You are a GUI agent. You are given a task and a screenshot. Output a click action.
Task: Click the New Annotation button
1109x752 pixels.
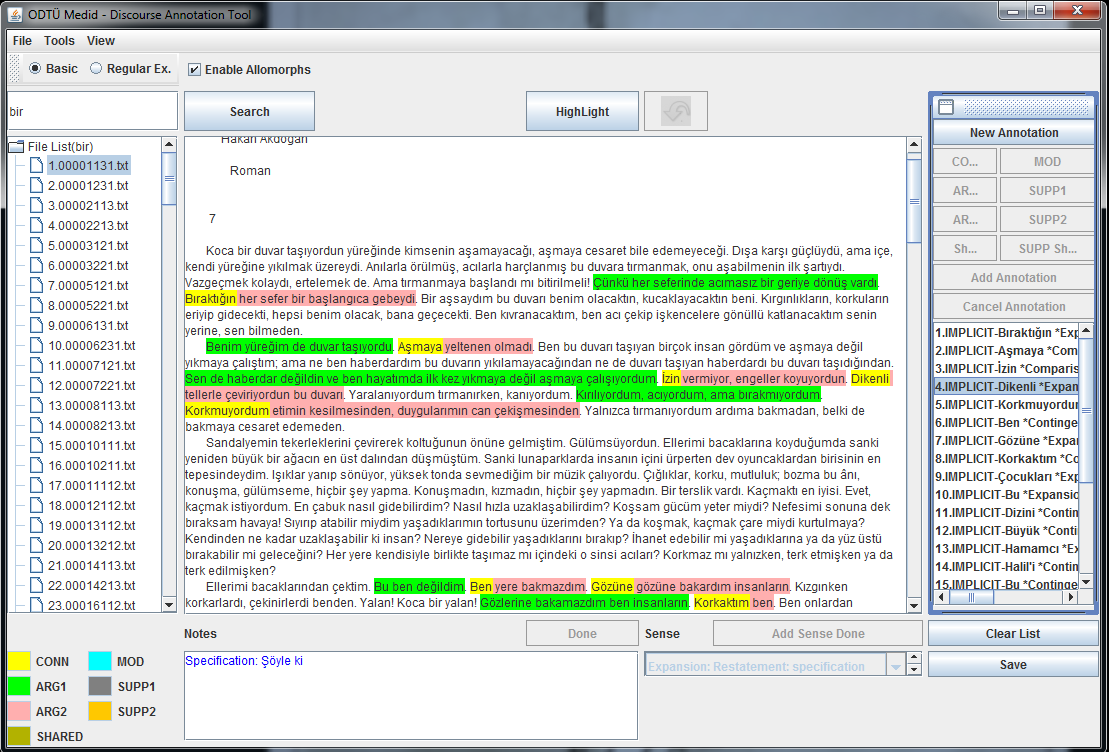[x=1014, y=132]
